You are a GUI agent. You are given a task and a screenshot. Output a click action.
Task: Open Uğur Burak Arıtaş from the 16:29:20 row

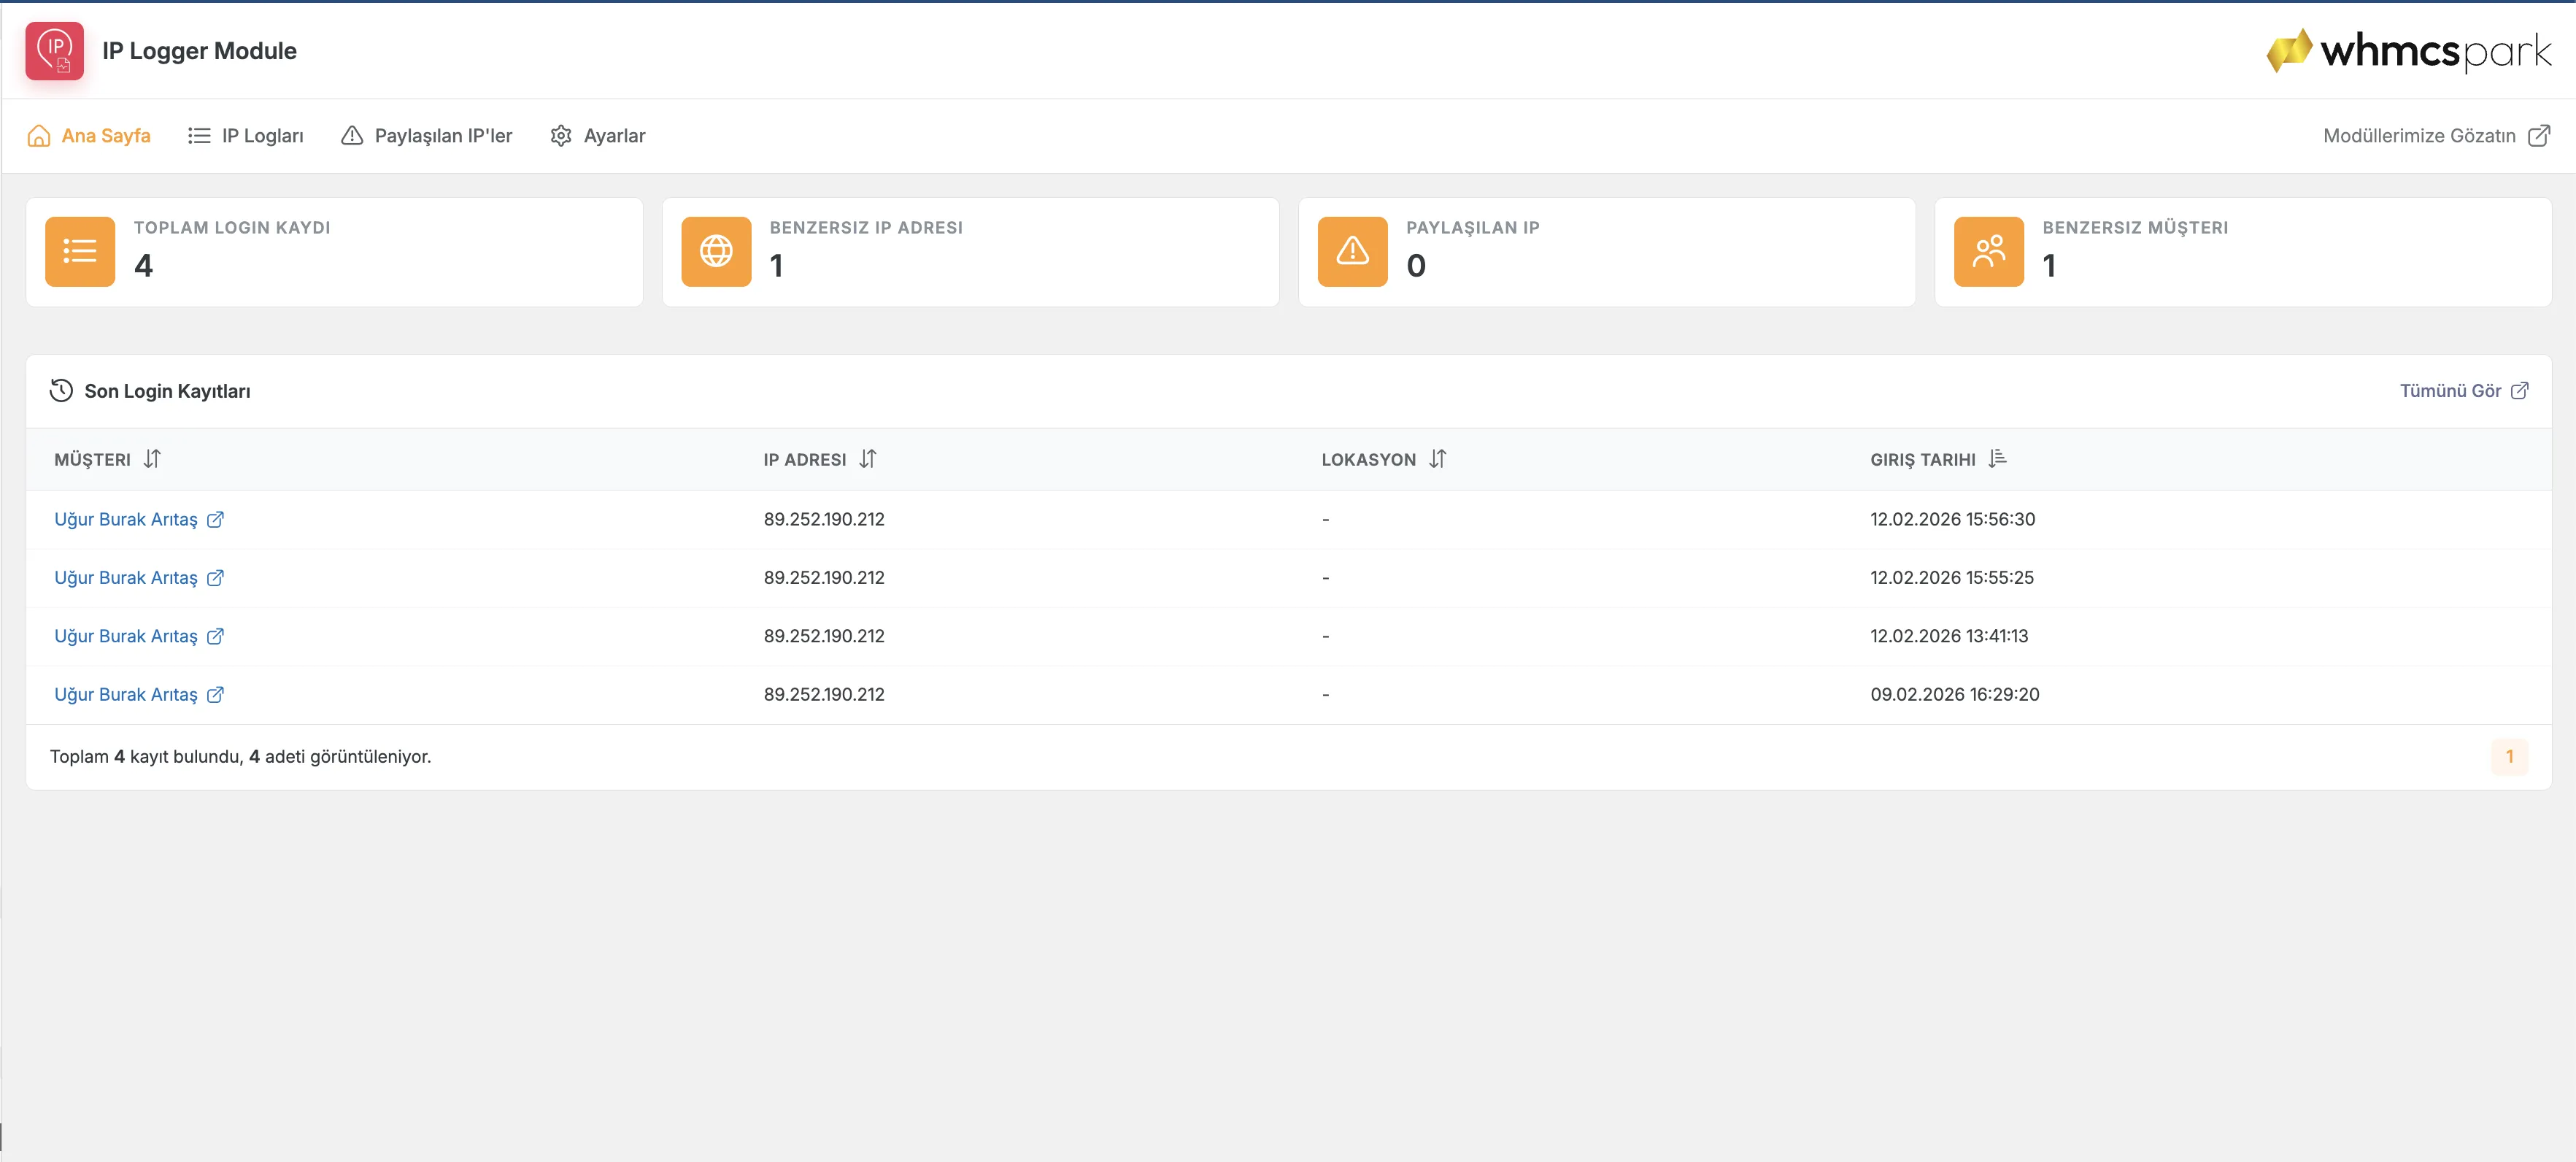(126, 694)
